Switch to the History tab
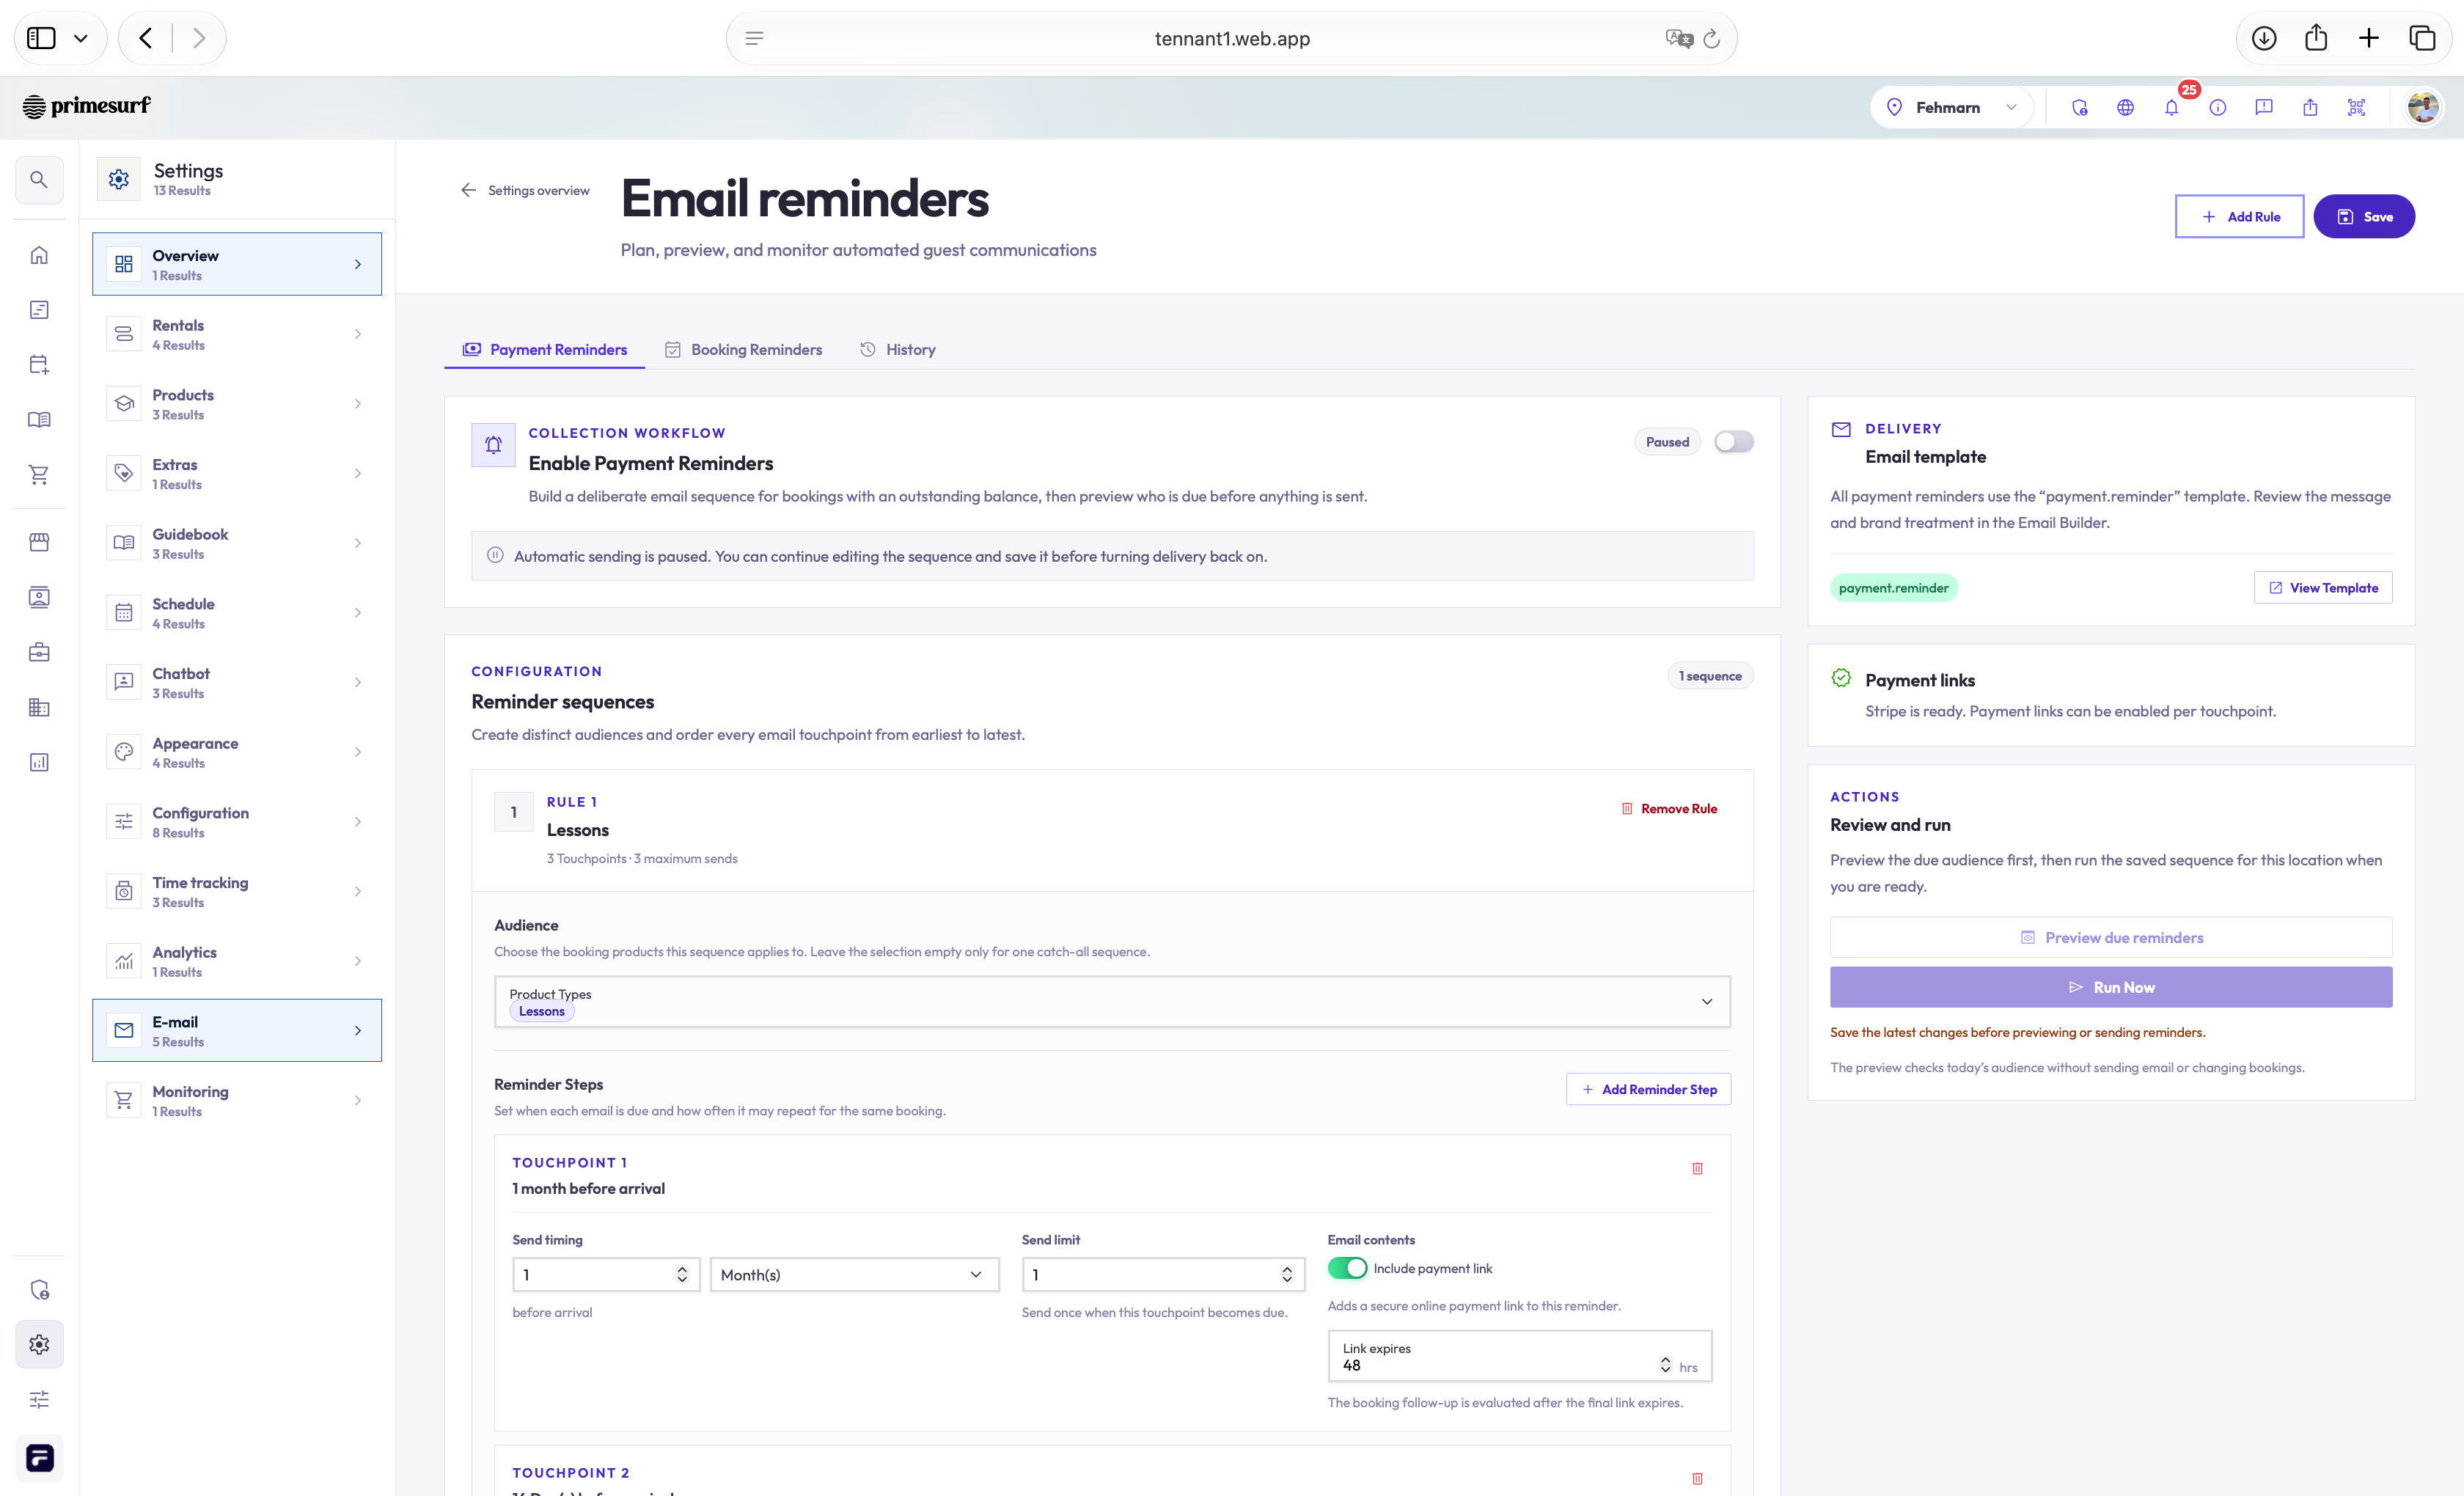The width and height of the screenshot is (2464, 1496). (898, 349)
